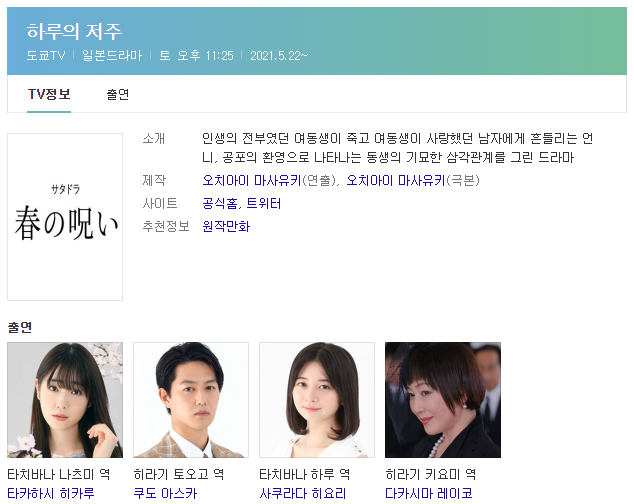Click the 도쿄TV channel label
634x504 pixels.
pos(46,55)
